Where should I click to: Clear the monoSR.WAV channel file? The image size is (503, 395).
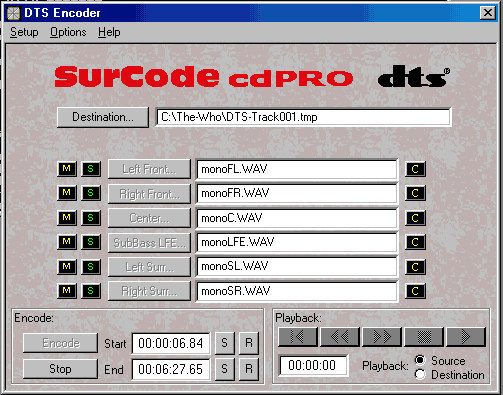(x=415, y=291)
